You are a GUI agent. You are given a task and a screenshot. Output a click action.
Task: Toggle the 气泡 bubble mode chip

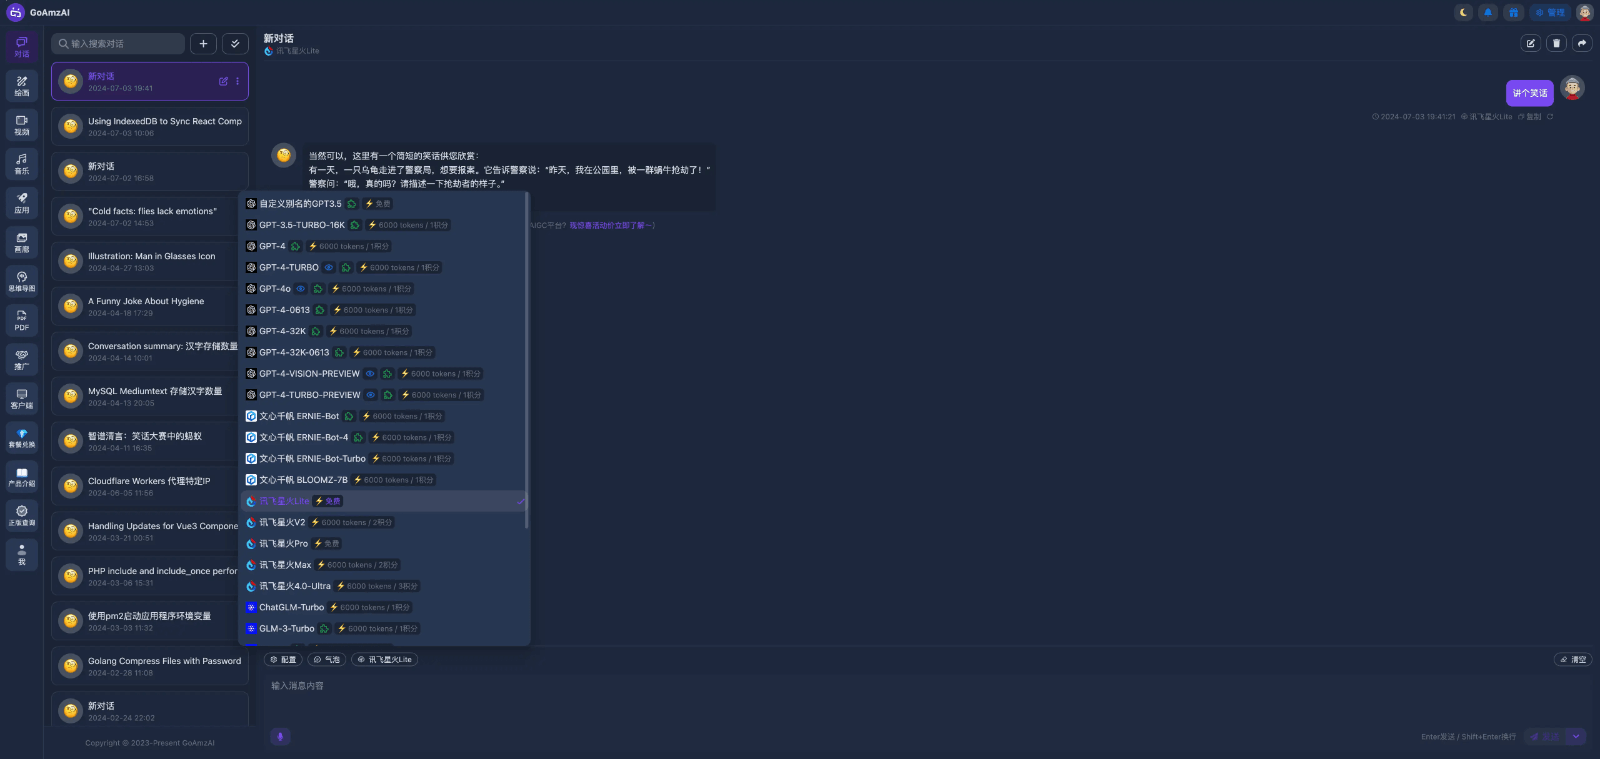coord(327,660)
